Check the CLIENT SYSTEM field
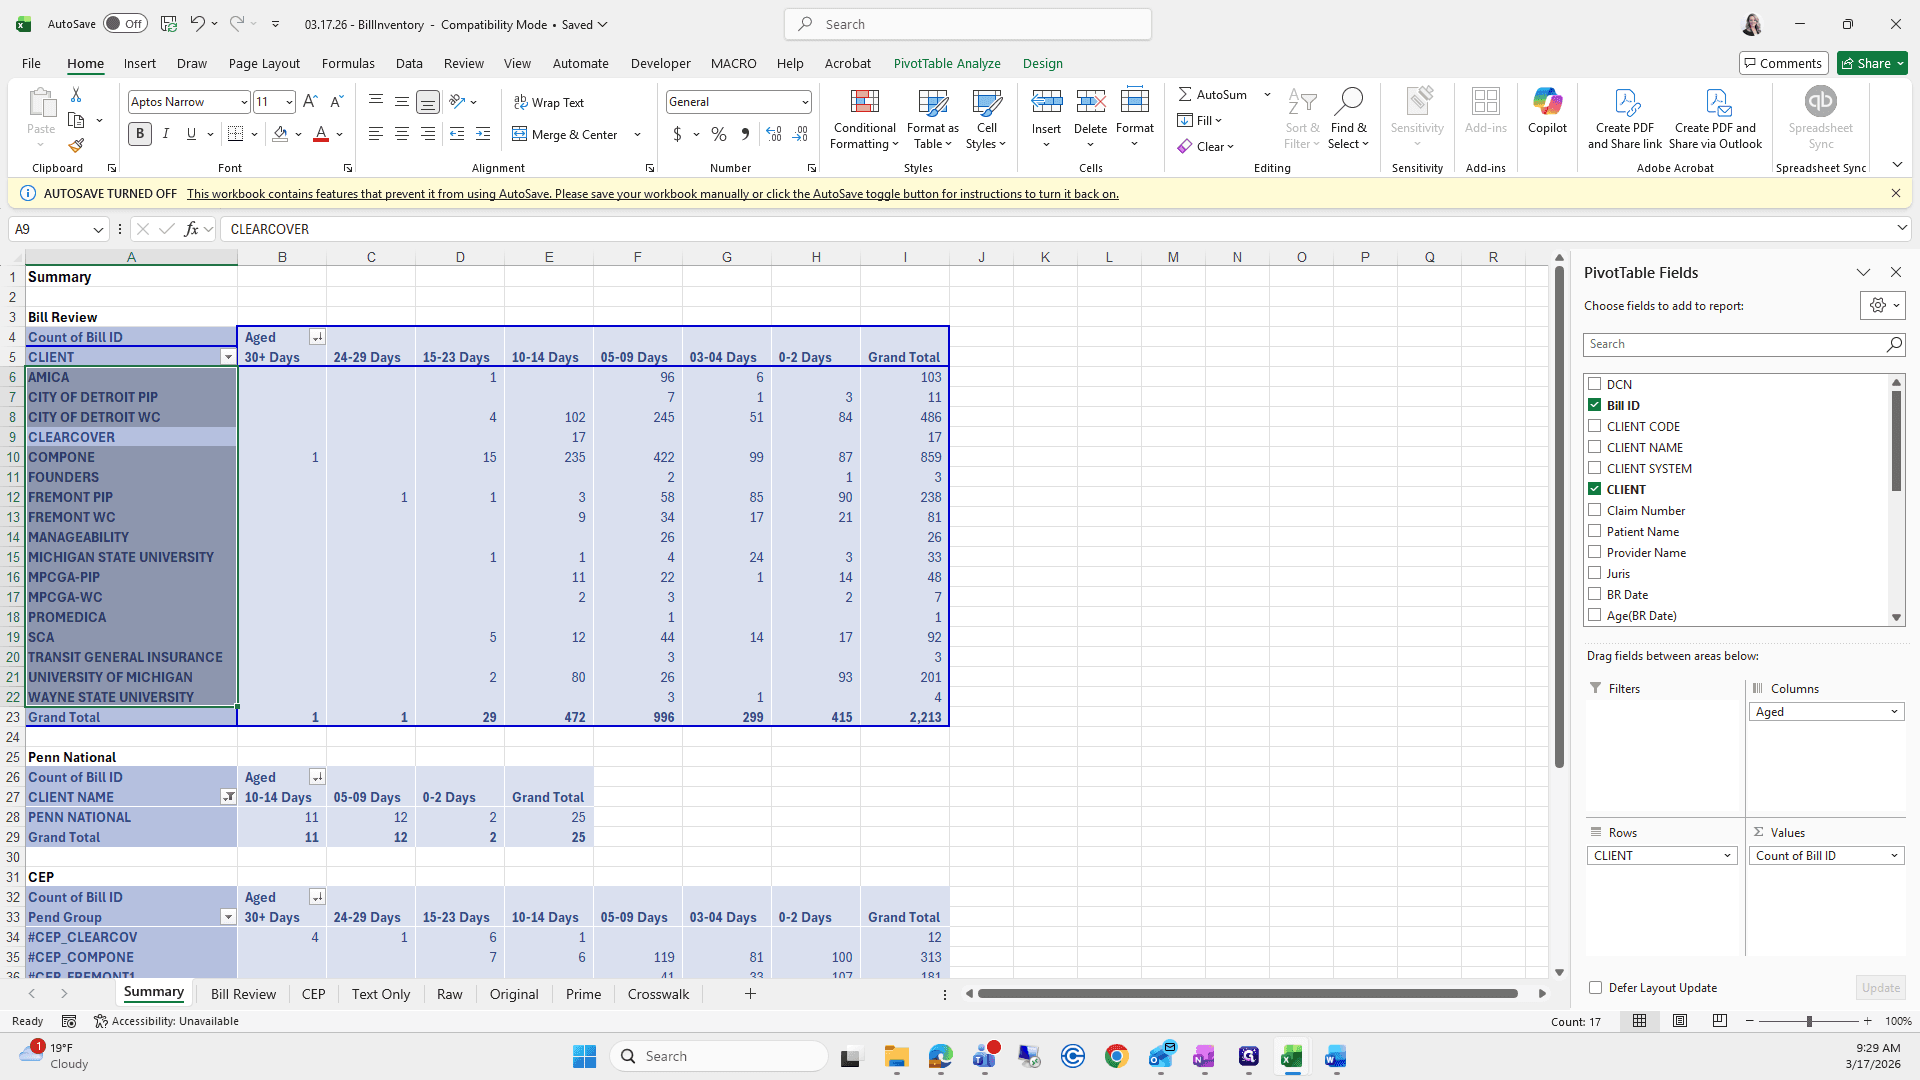This screenshot has height=1080, width=1920. pos(1595,468)
